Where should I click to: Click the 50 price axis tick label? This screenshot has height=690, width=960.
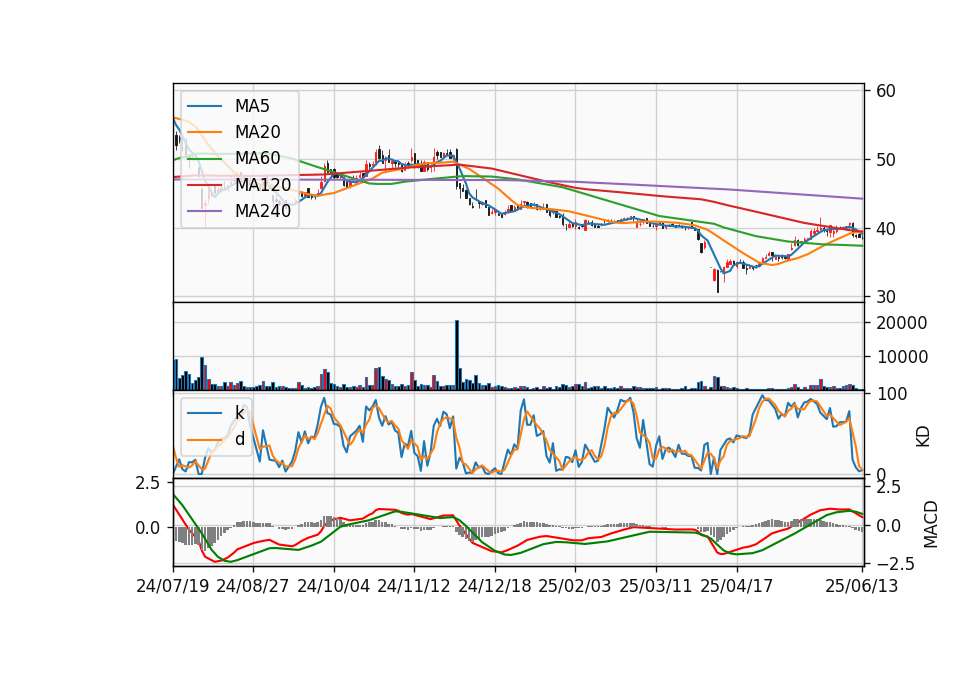tap(886, 160)
